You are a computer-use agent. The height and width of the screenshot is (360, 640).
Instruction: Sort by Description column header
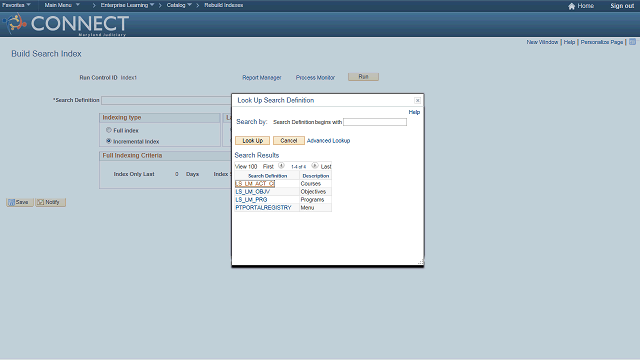316,176
